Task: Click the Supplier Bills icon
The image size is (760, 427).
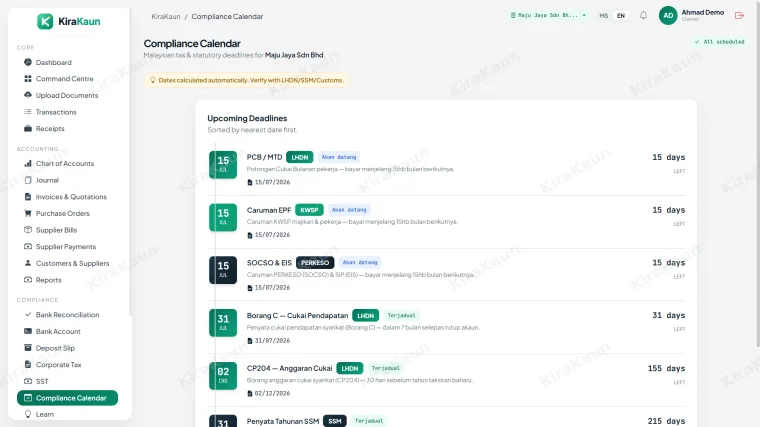Action: coord(28,230)
